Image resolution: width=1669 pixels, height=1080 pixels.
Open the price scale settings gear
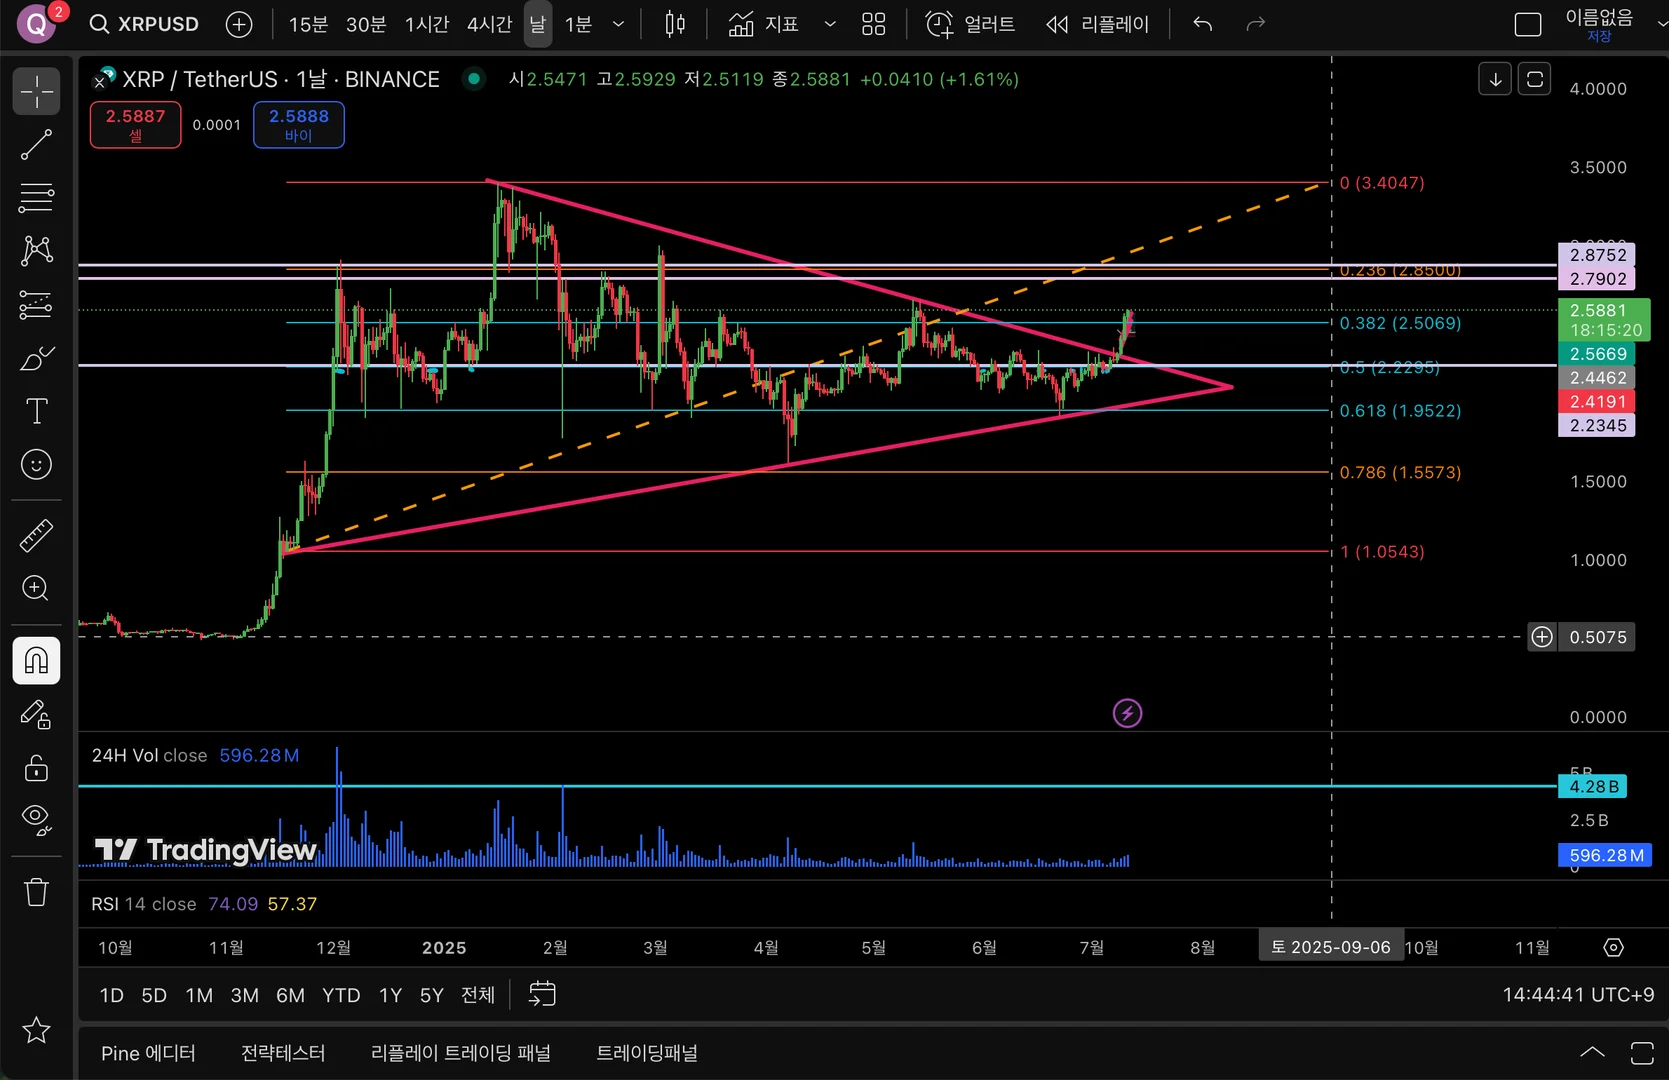click(x=1613, y=947)
